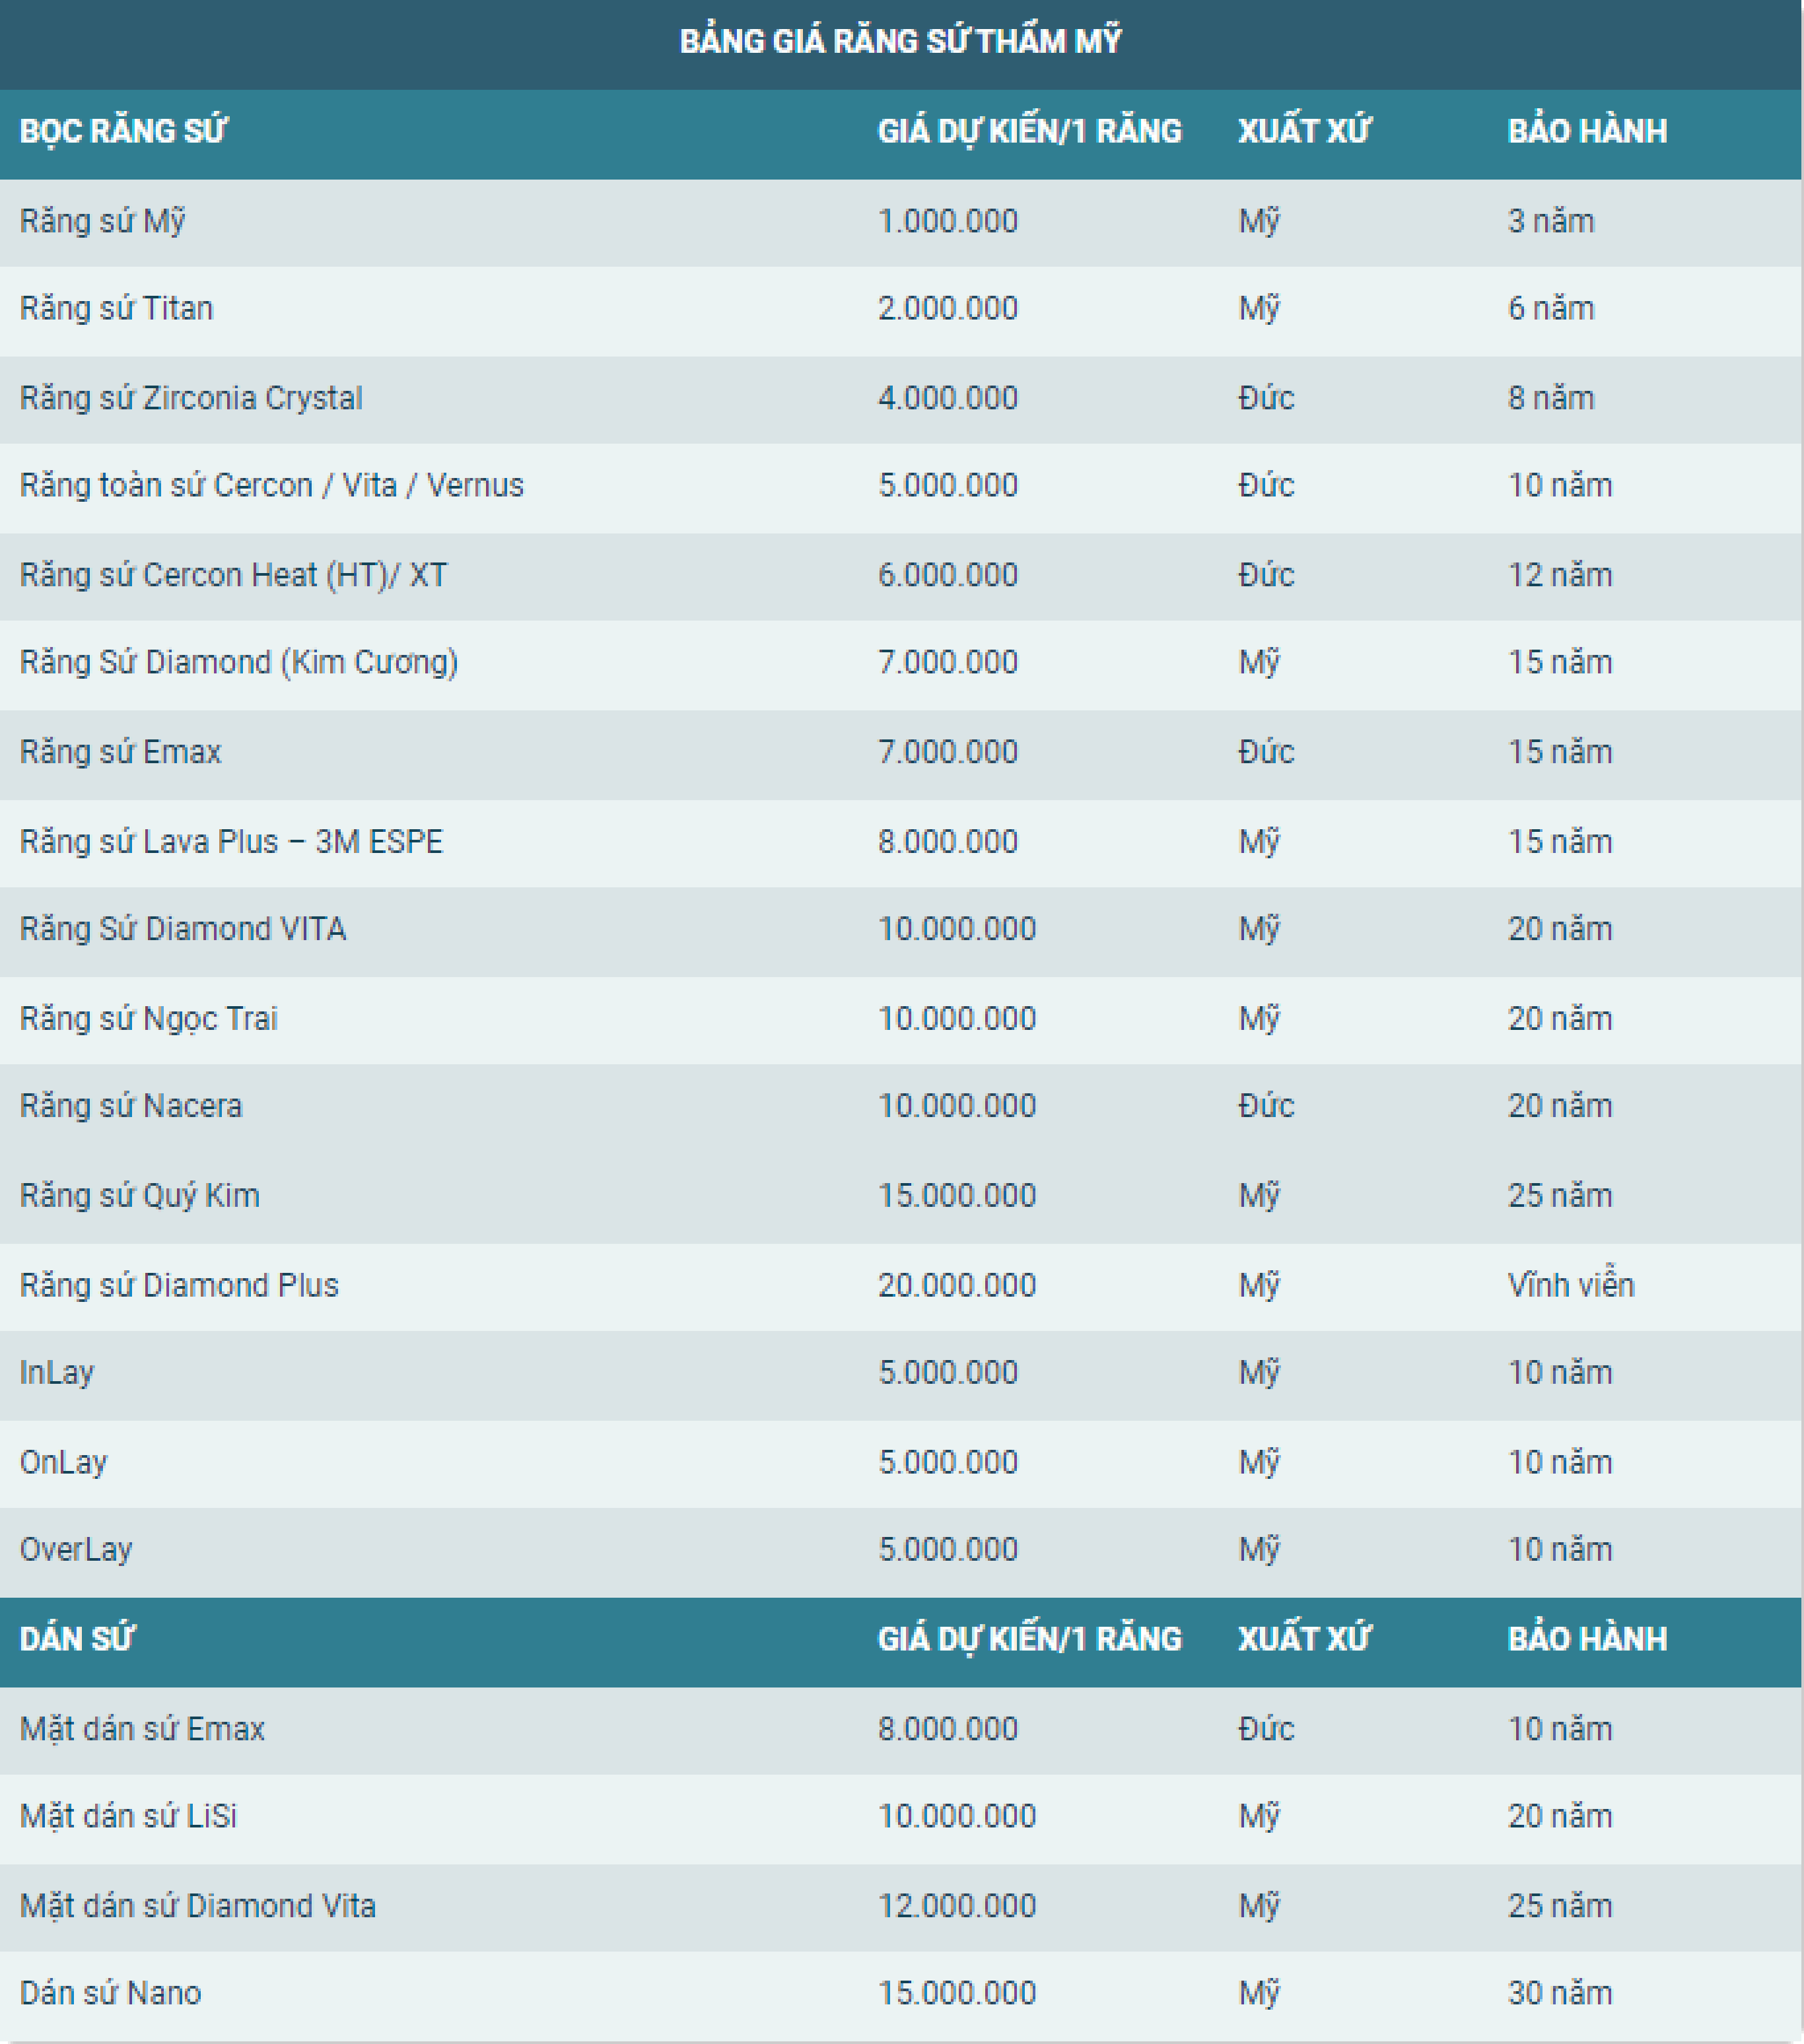This screenshot has width=1804, height=2044.
Task: Click 'Vĩnh viễn' warranty cell
Action: [1570, 1285]
